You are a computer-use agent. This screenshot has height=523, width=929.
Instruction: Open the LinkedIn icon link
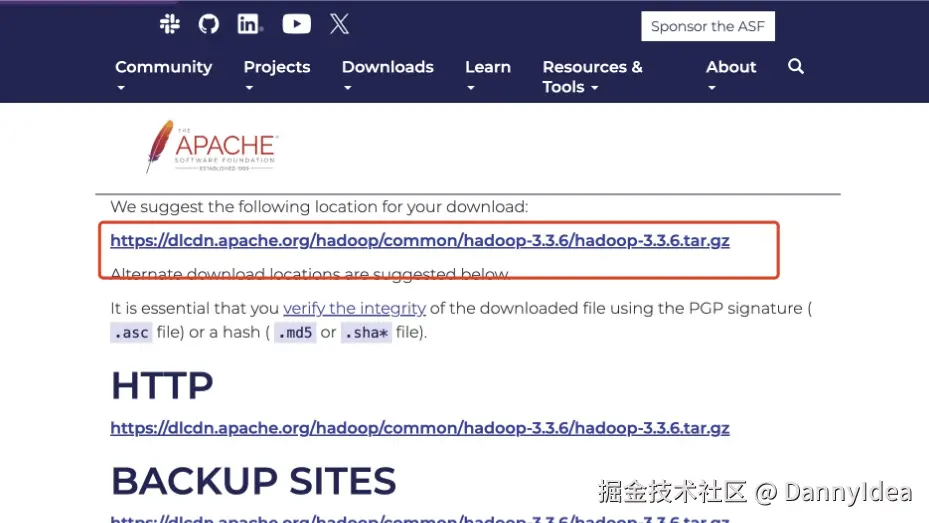pyautogui.click(x=249, y=24)
